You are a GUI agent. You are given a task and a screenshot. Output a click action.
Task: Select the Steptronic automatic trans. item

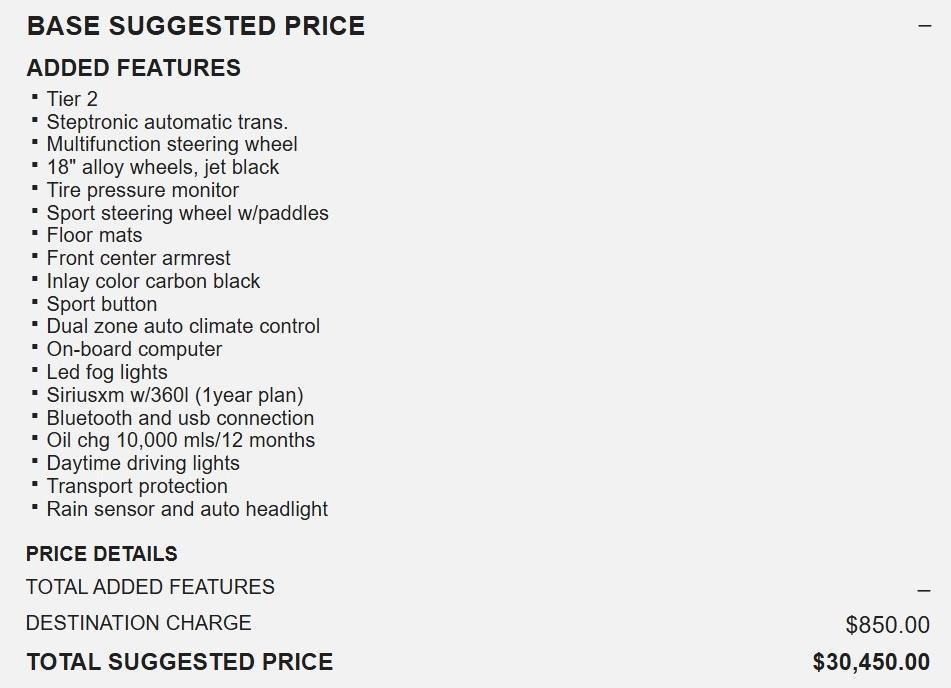pyautogui.click(x=167, y=122)
